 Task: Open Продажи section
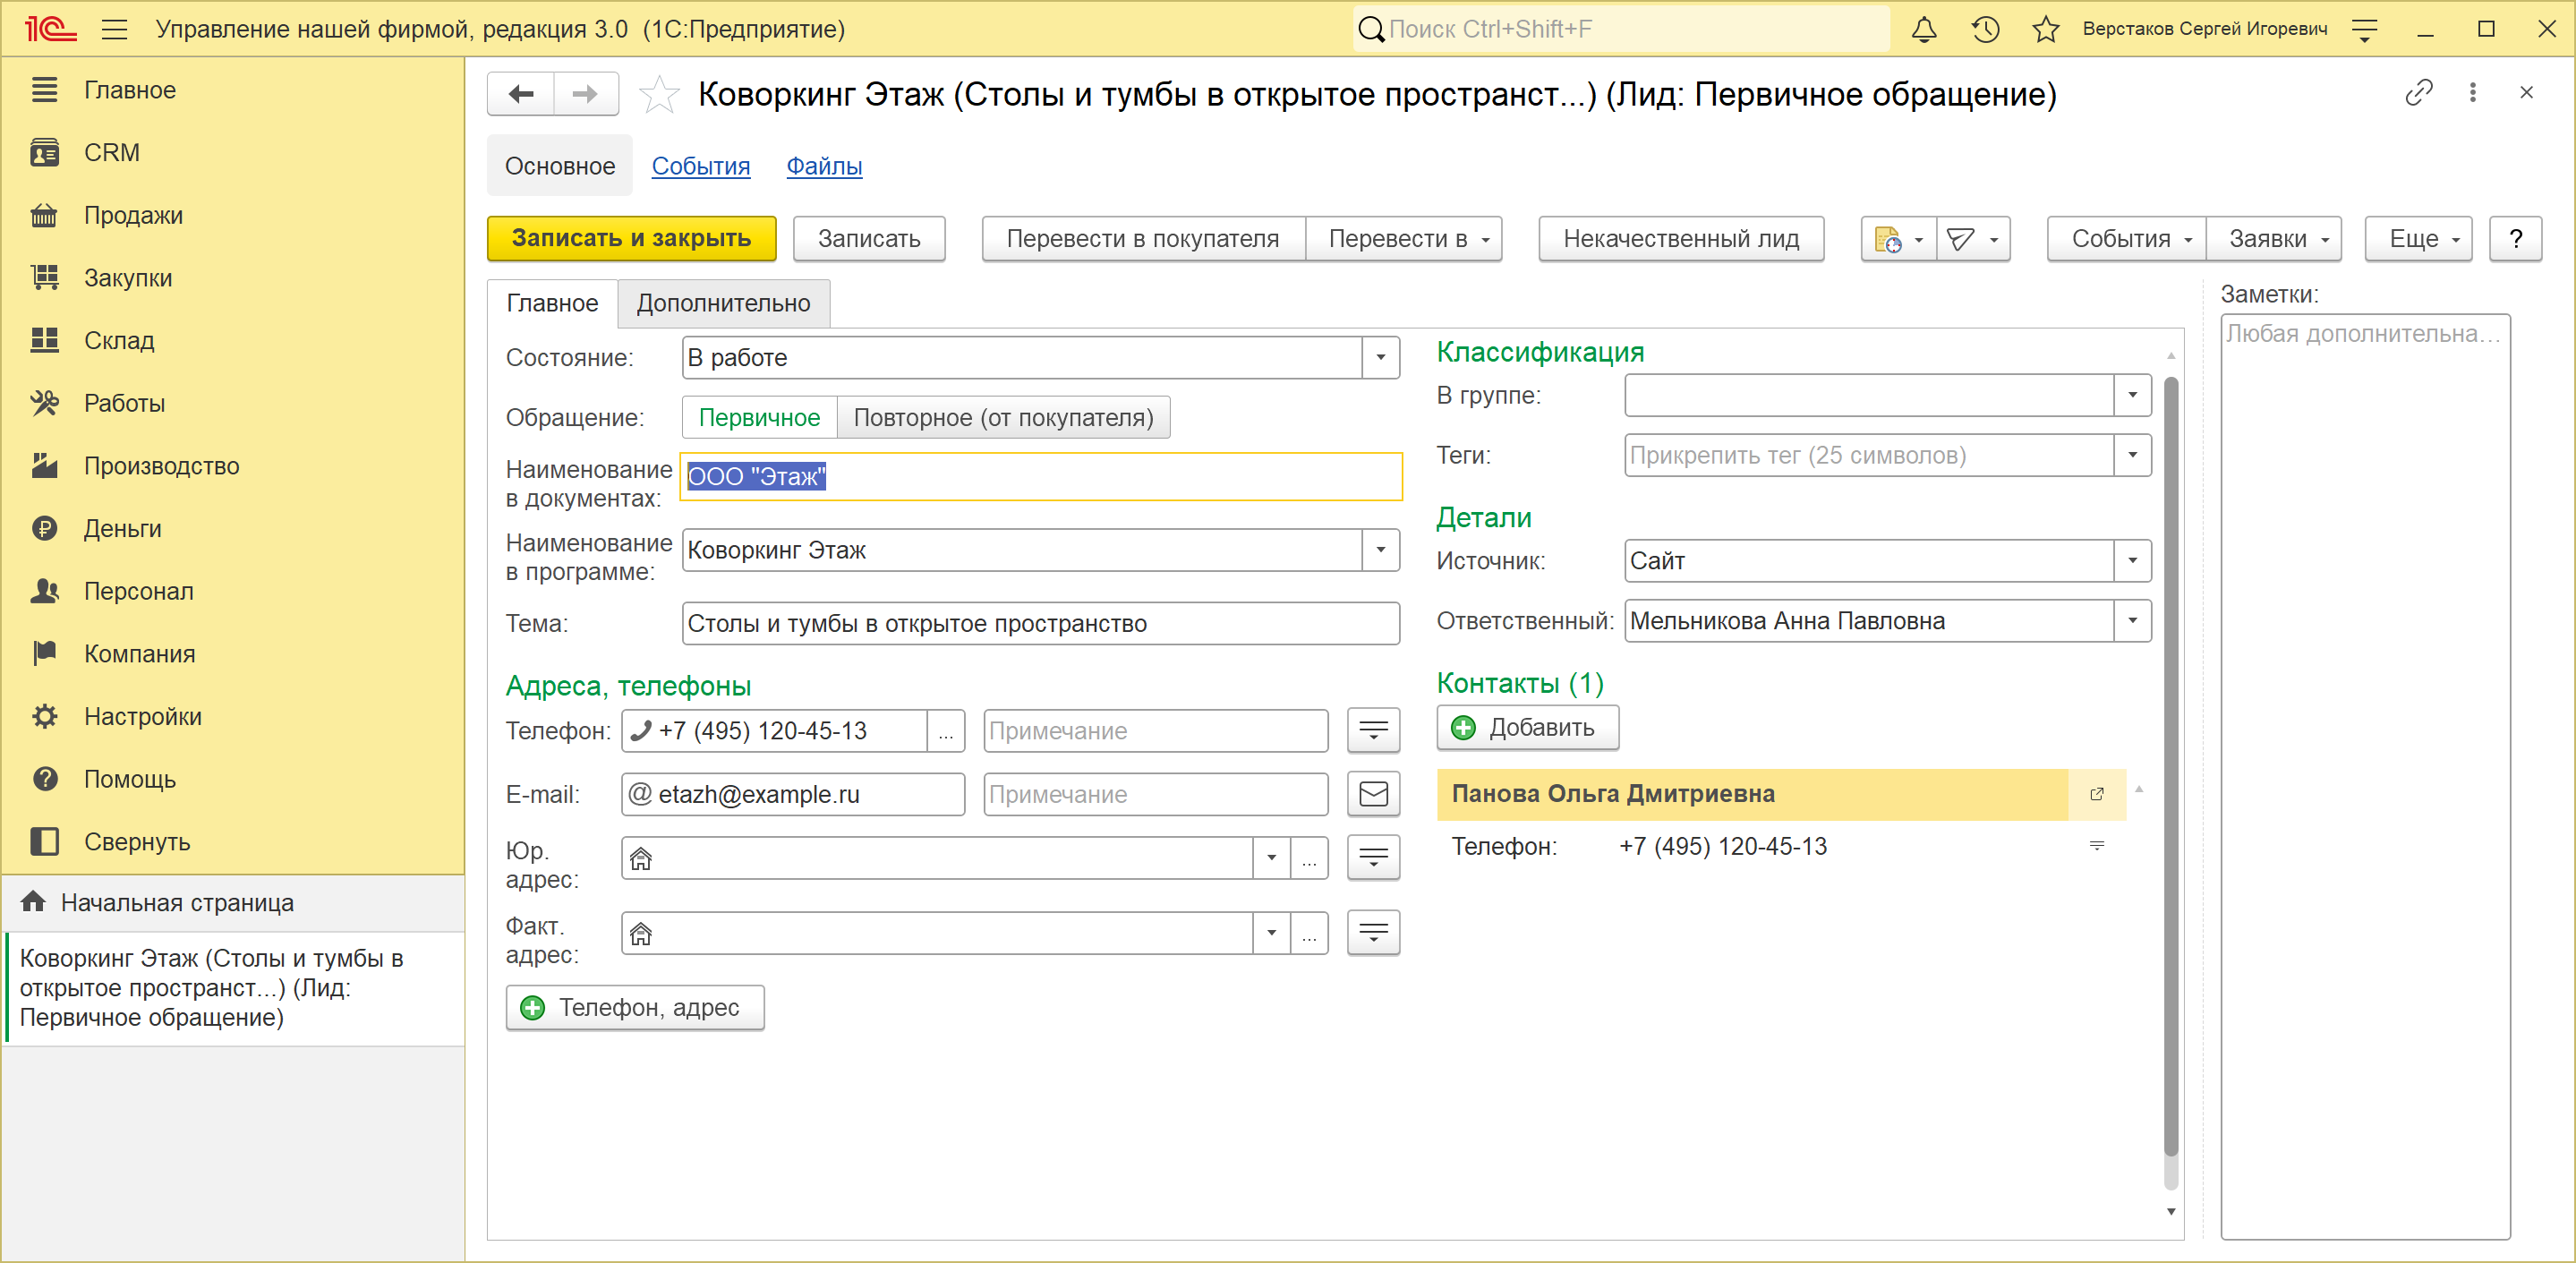tap(233, 216)
